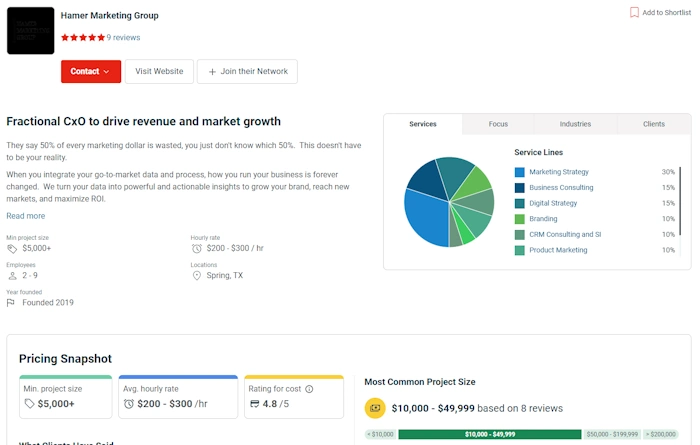Screen dimensions: 700x445
Task: Click the large blue pie chart slice
Action: pyautogui.click(x=426, y=219)
